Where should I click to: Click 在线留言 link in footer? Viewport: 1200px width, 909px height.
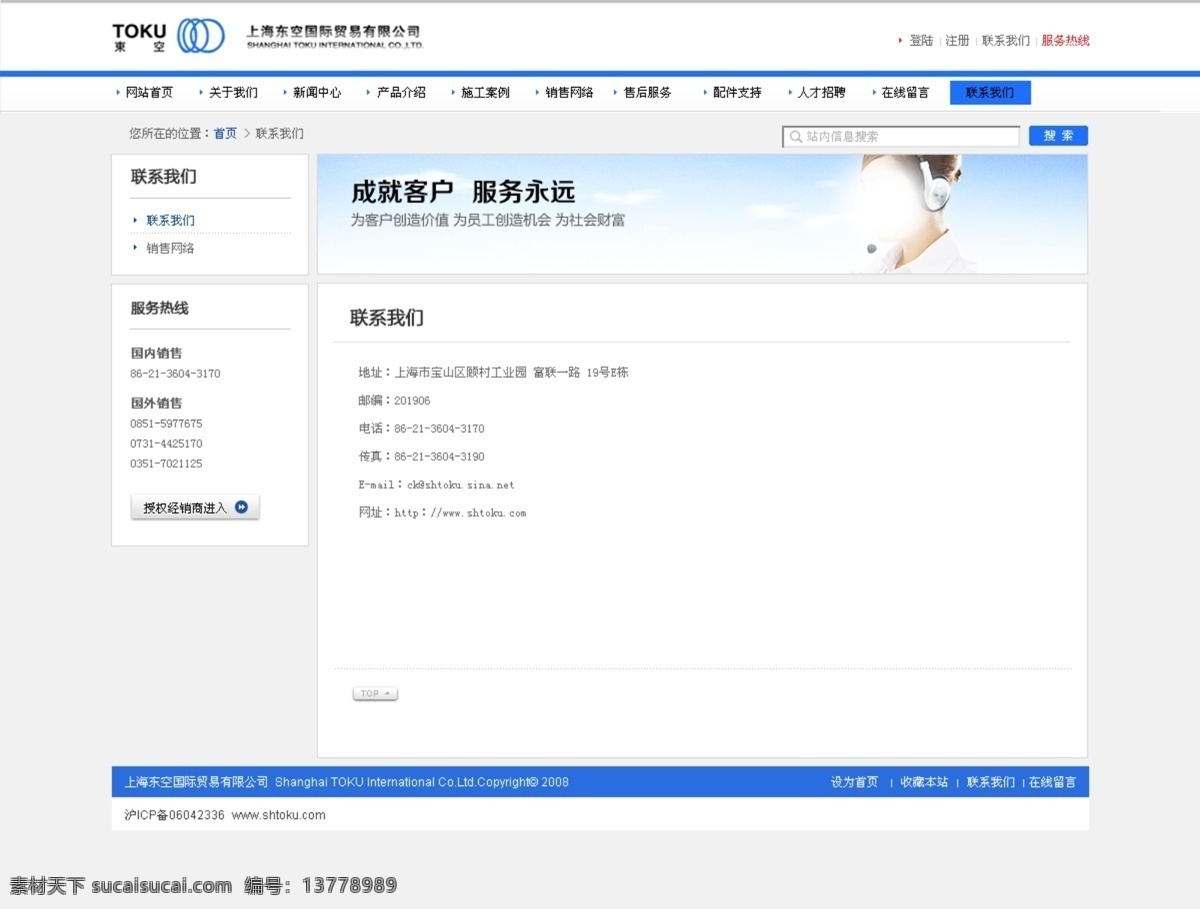tap(1053, 783)
